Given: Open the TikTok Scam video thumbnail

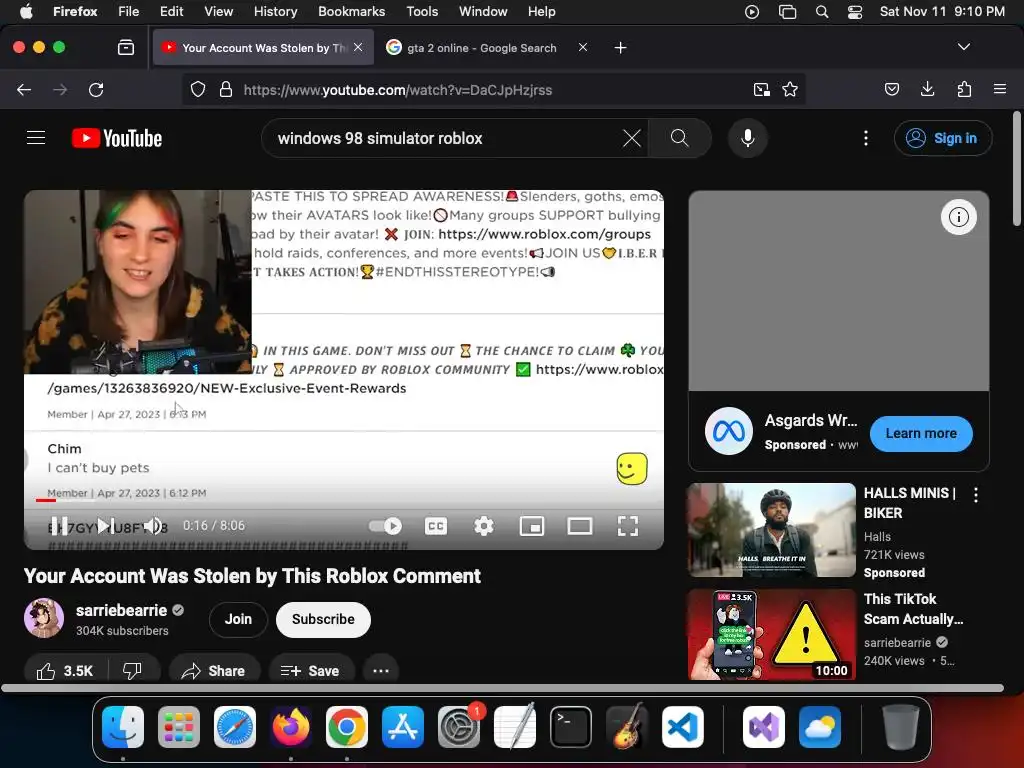Looking at the screenshot, I should click(x=771, y=635).
